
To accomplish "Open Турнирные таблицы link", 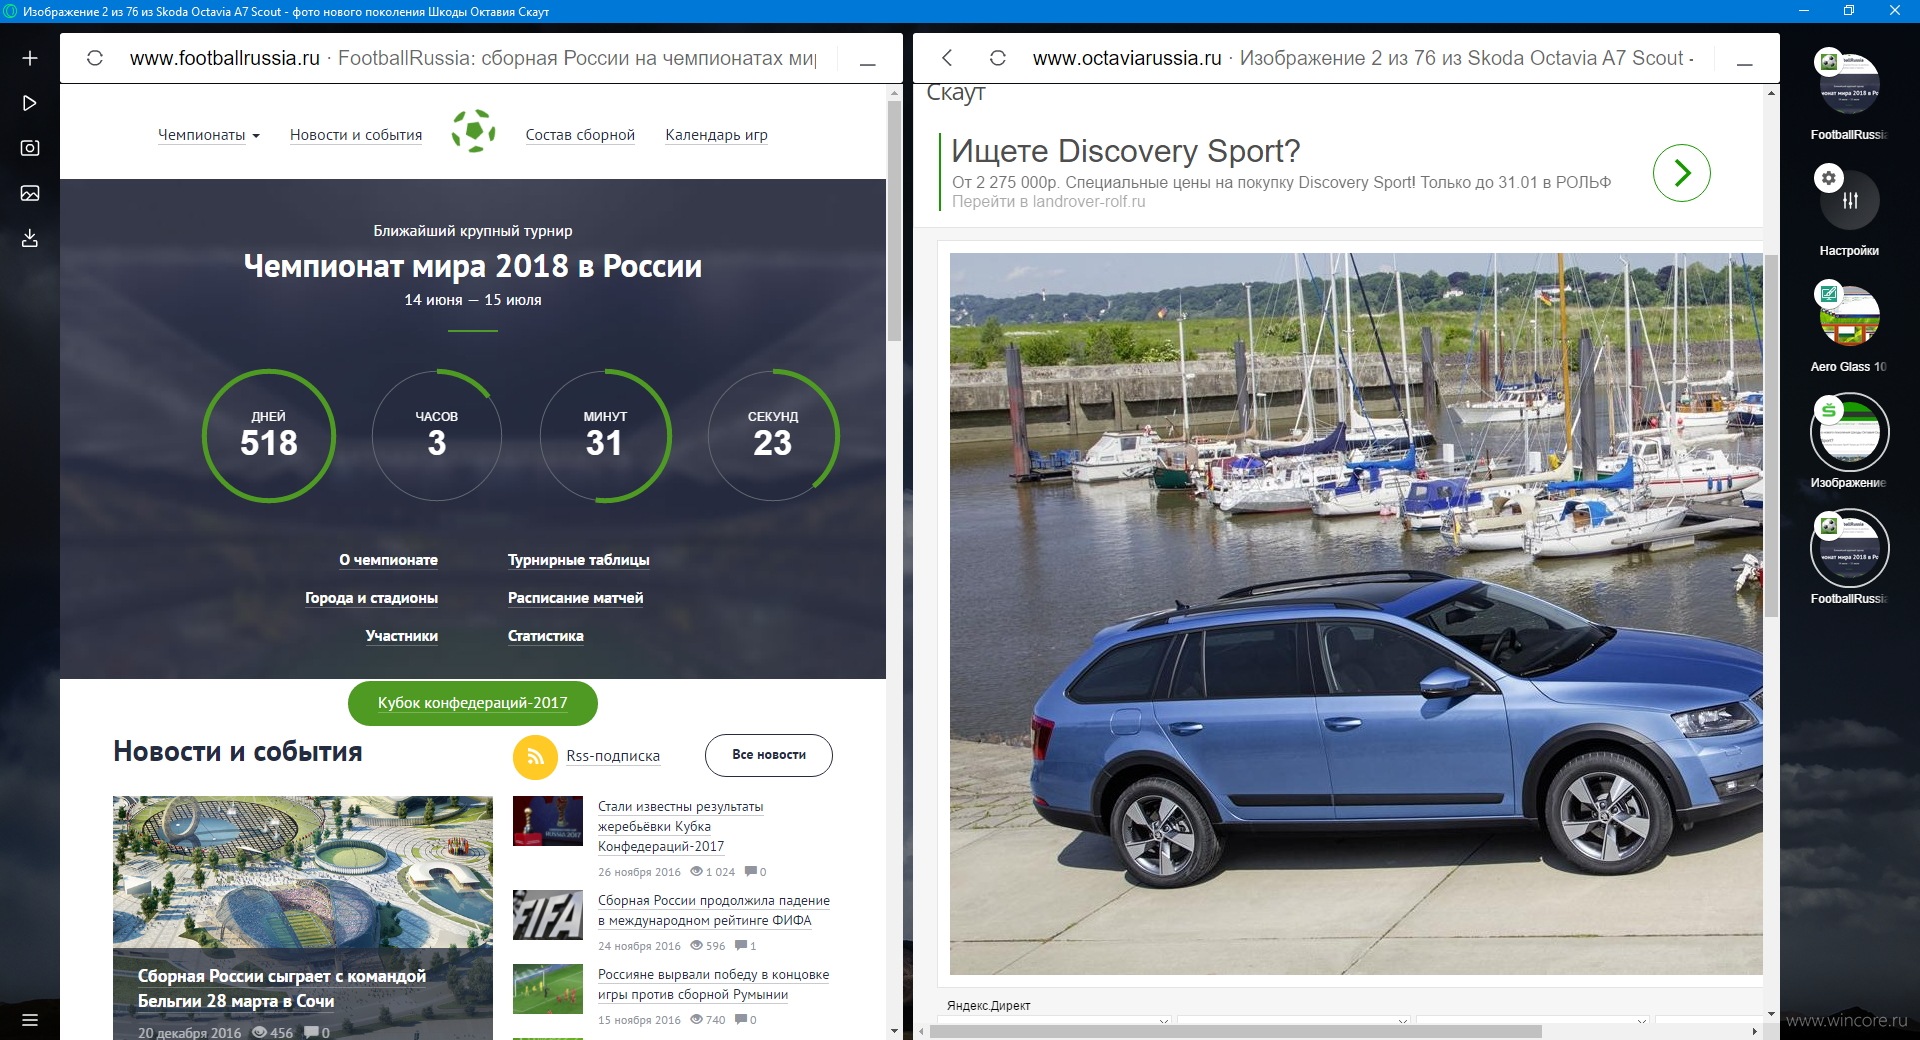I will click(578, 560).
